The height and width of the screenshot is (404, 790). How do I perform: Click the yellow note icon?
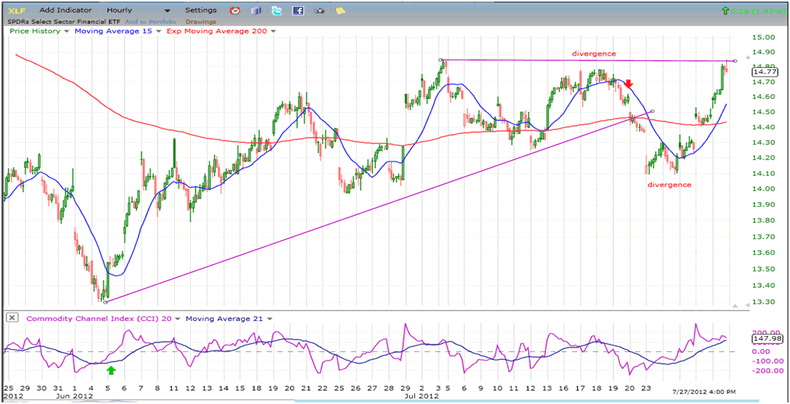pyautogui.click(x=341, y=10)
